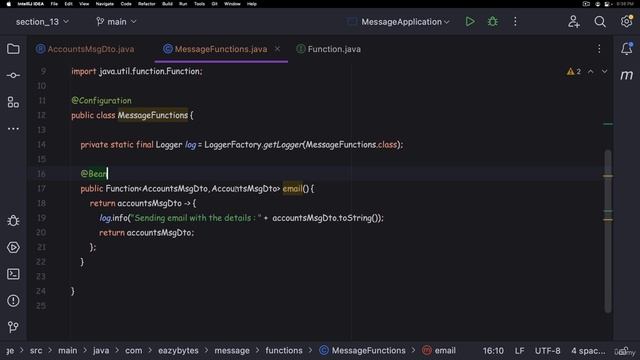Click eazybytes in the breadcrumb bar
The width and height of the screenshot is (640, 360).
tap(178, 351)
